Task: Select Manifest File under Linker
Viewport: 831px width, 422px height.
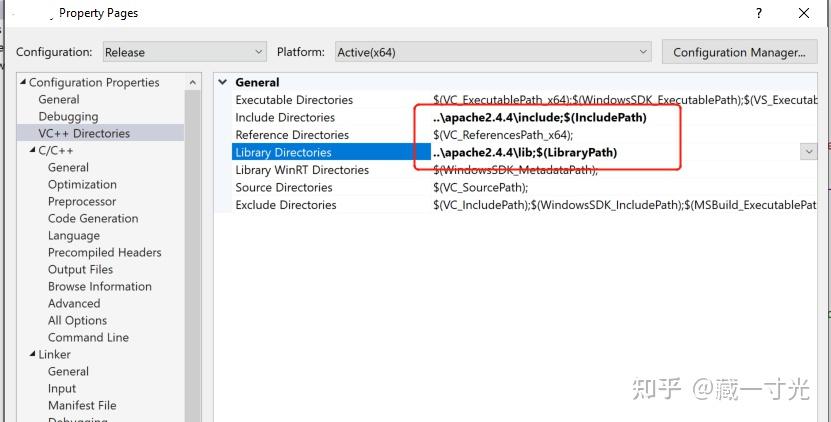Action: 82,405
